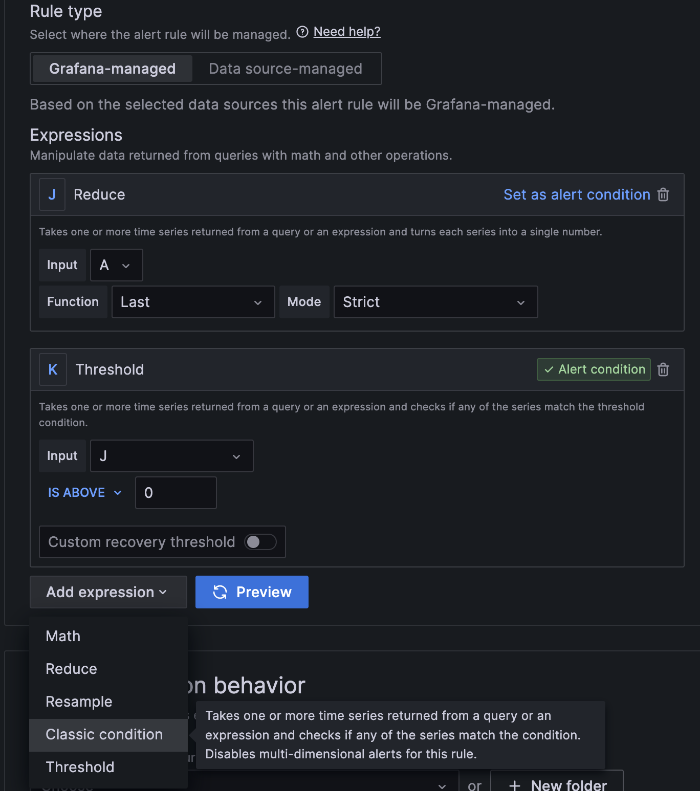Choose Reduce from the expression menu

coord(108,669)
